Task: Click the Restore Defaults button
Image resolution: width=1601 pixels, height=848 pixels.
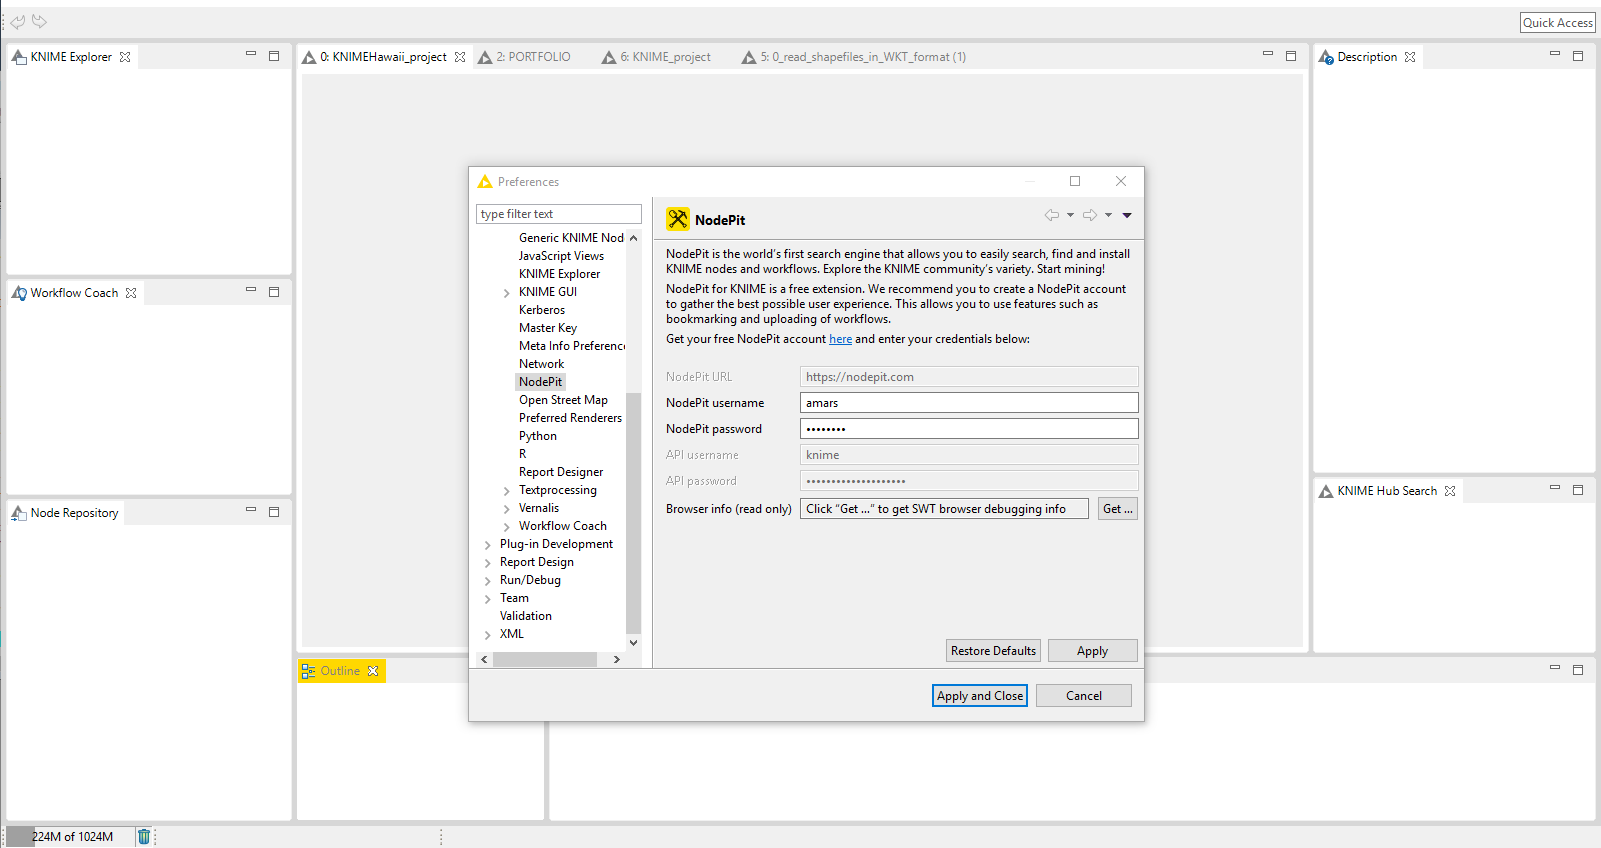Action: tap(993, 651)
